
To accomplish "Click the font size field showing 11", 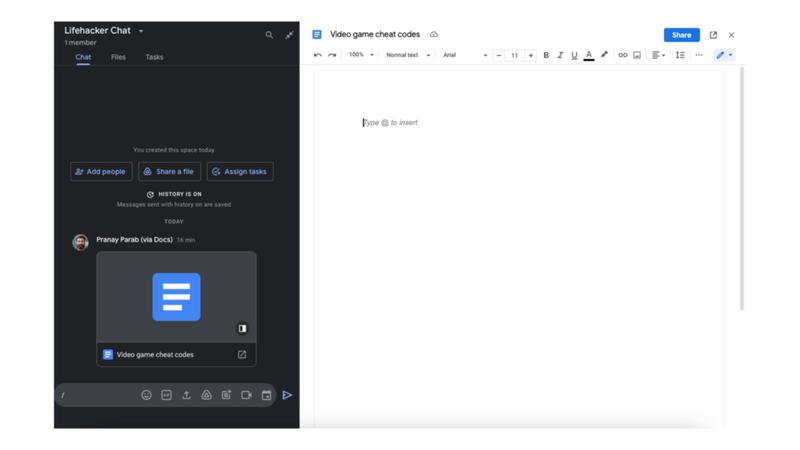I will pos(514,55).
